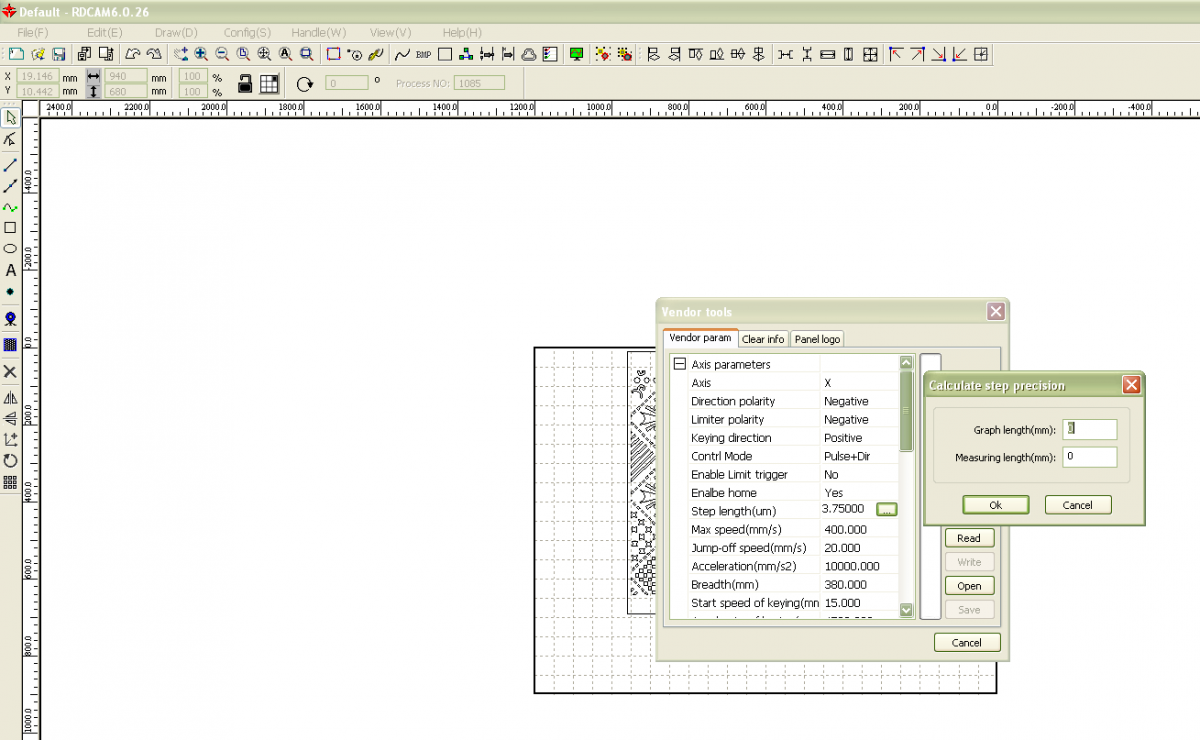Open the Step length calculator ellipsis button
The width and height of the screenshot is (1200, 740).
pyautogui.click(x=887, y=509)
